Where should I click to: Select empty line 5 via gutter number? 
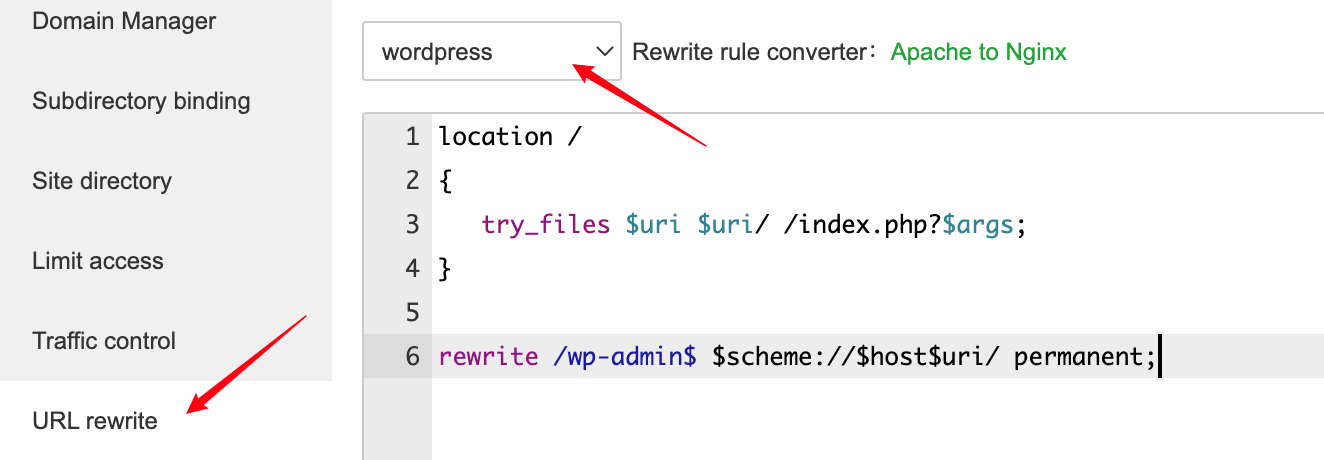pyautogui.click(x=412, y=313)
